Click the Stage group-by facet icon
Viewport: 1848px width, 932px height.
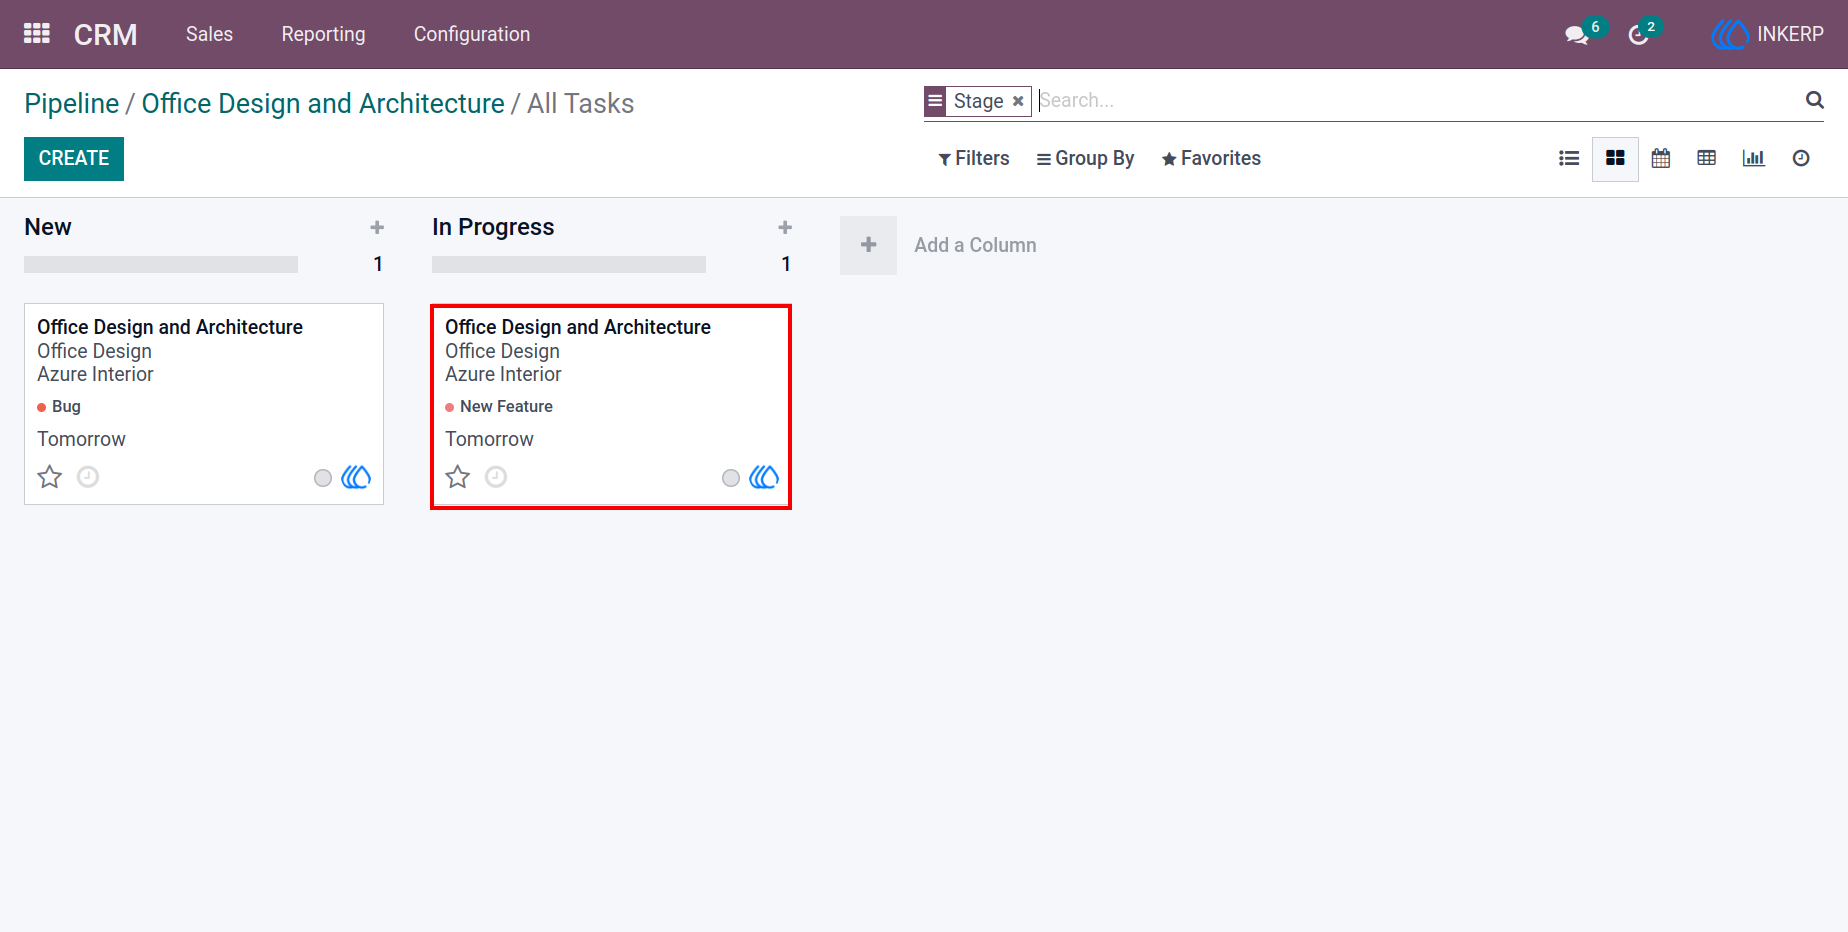point(935,101)
